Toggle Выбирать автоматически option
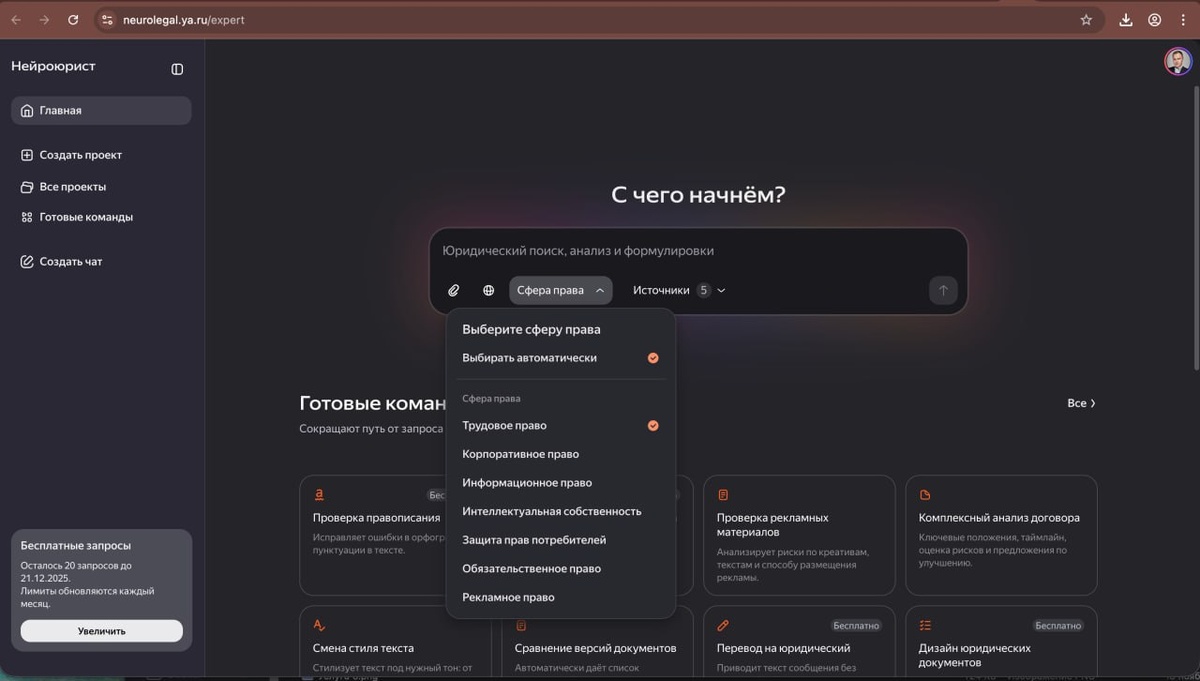This screenshot has height=681, width=1200. [x=561, y=358]
